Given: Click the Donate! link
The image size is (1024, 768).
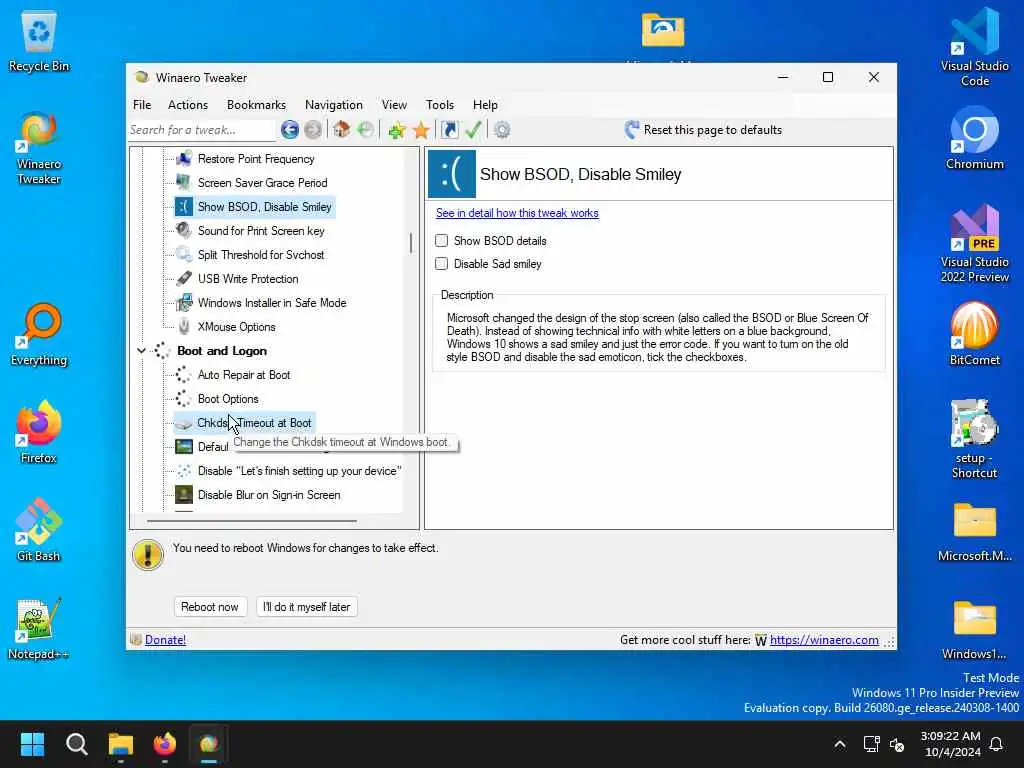Looking at the screenshot, I should click(x=165, y=640).
